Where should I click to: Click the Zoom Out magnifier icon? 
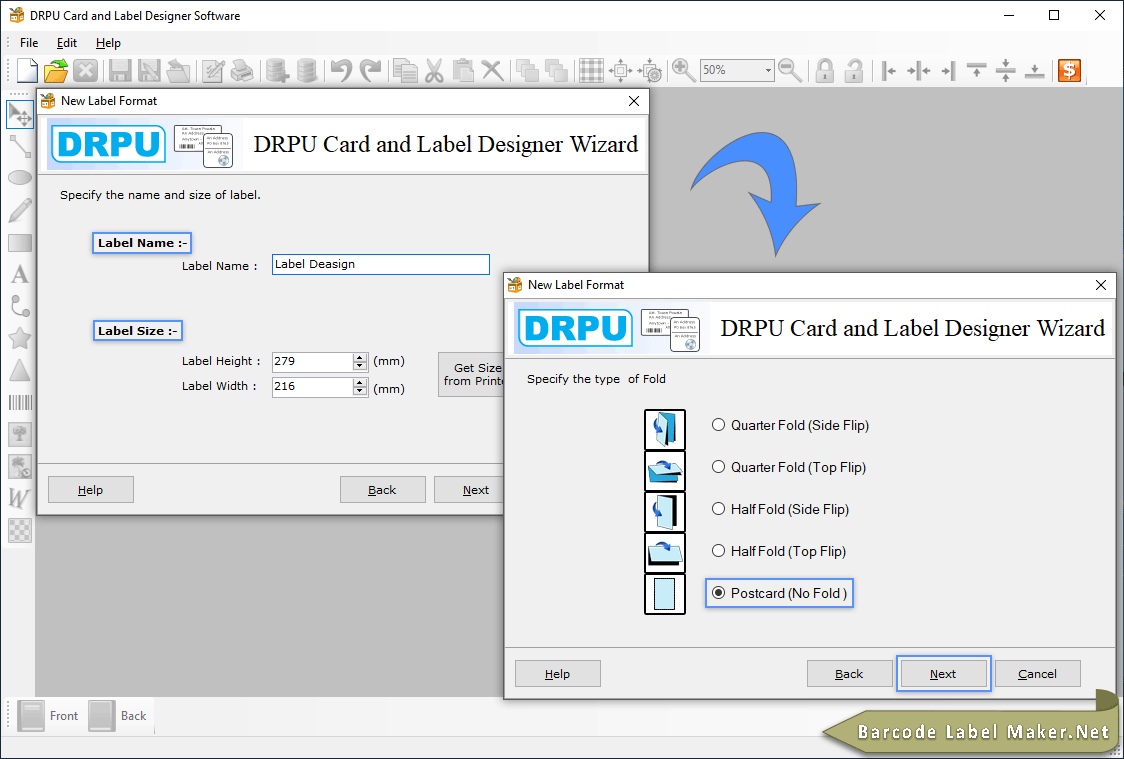(790, 70)
